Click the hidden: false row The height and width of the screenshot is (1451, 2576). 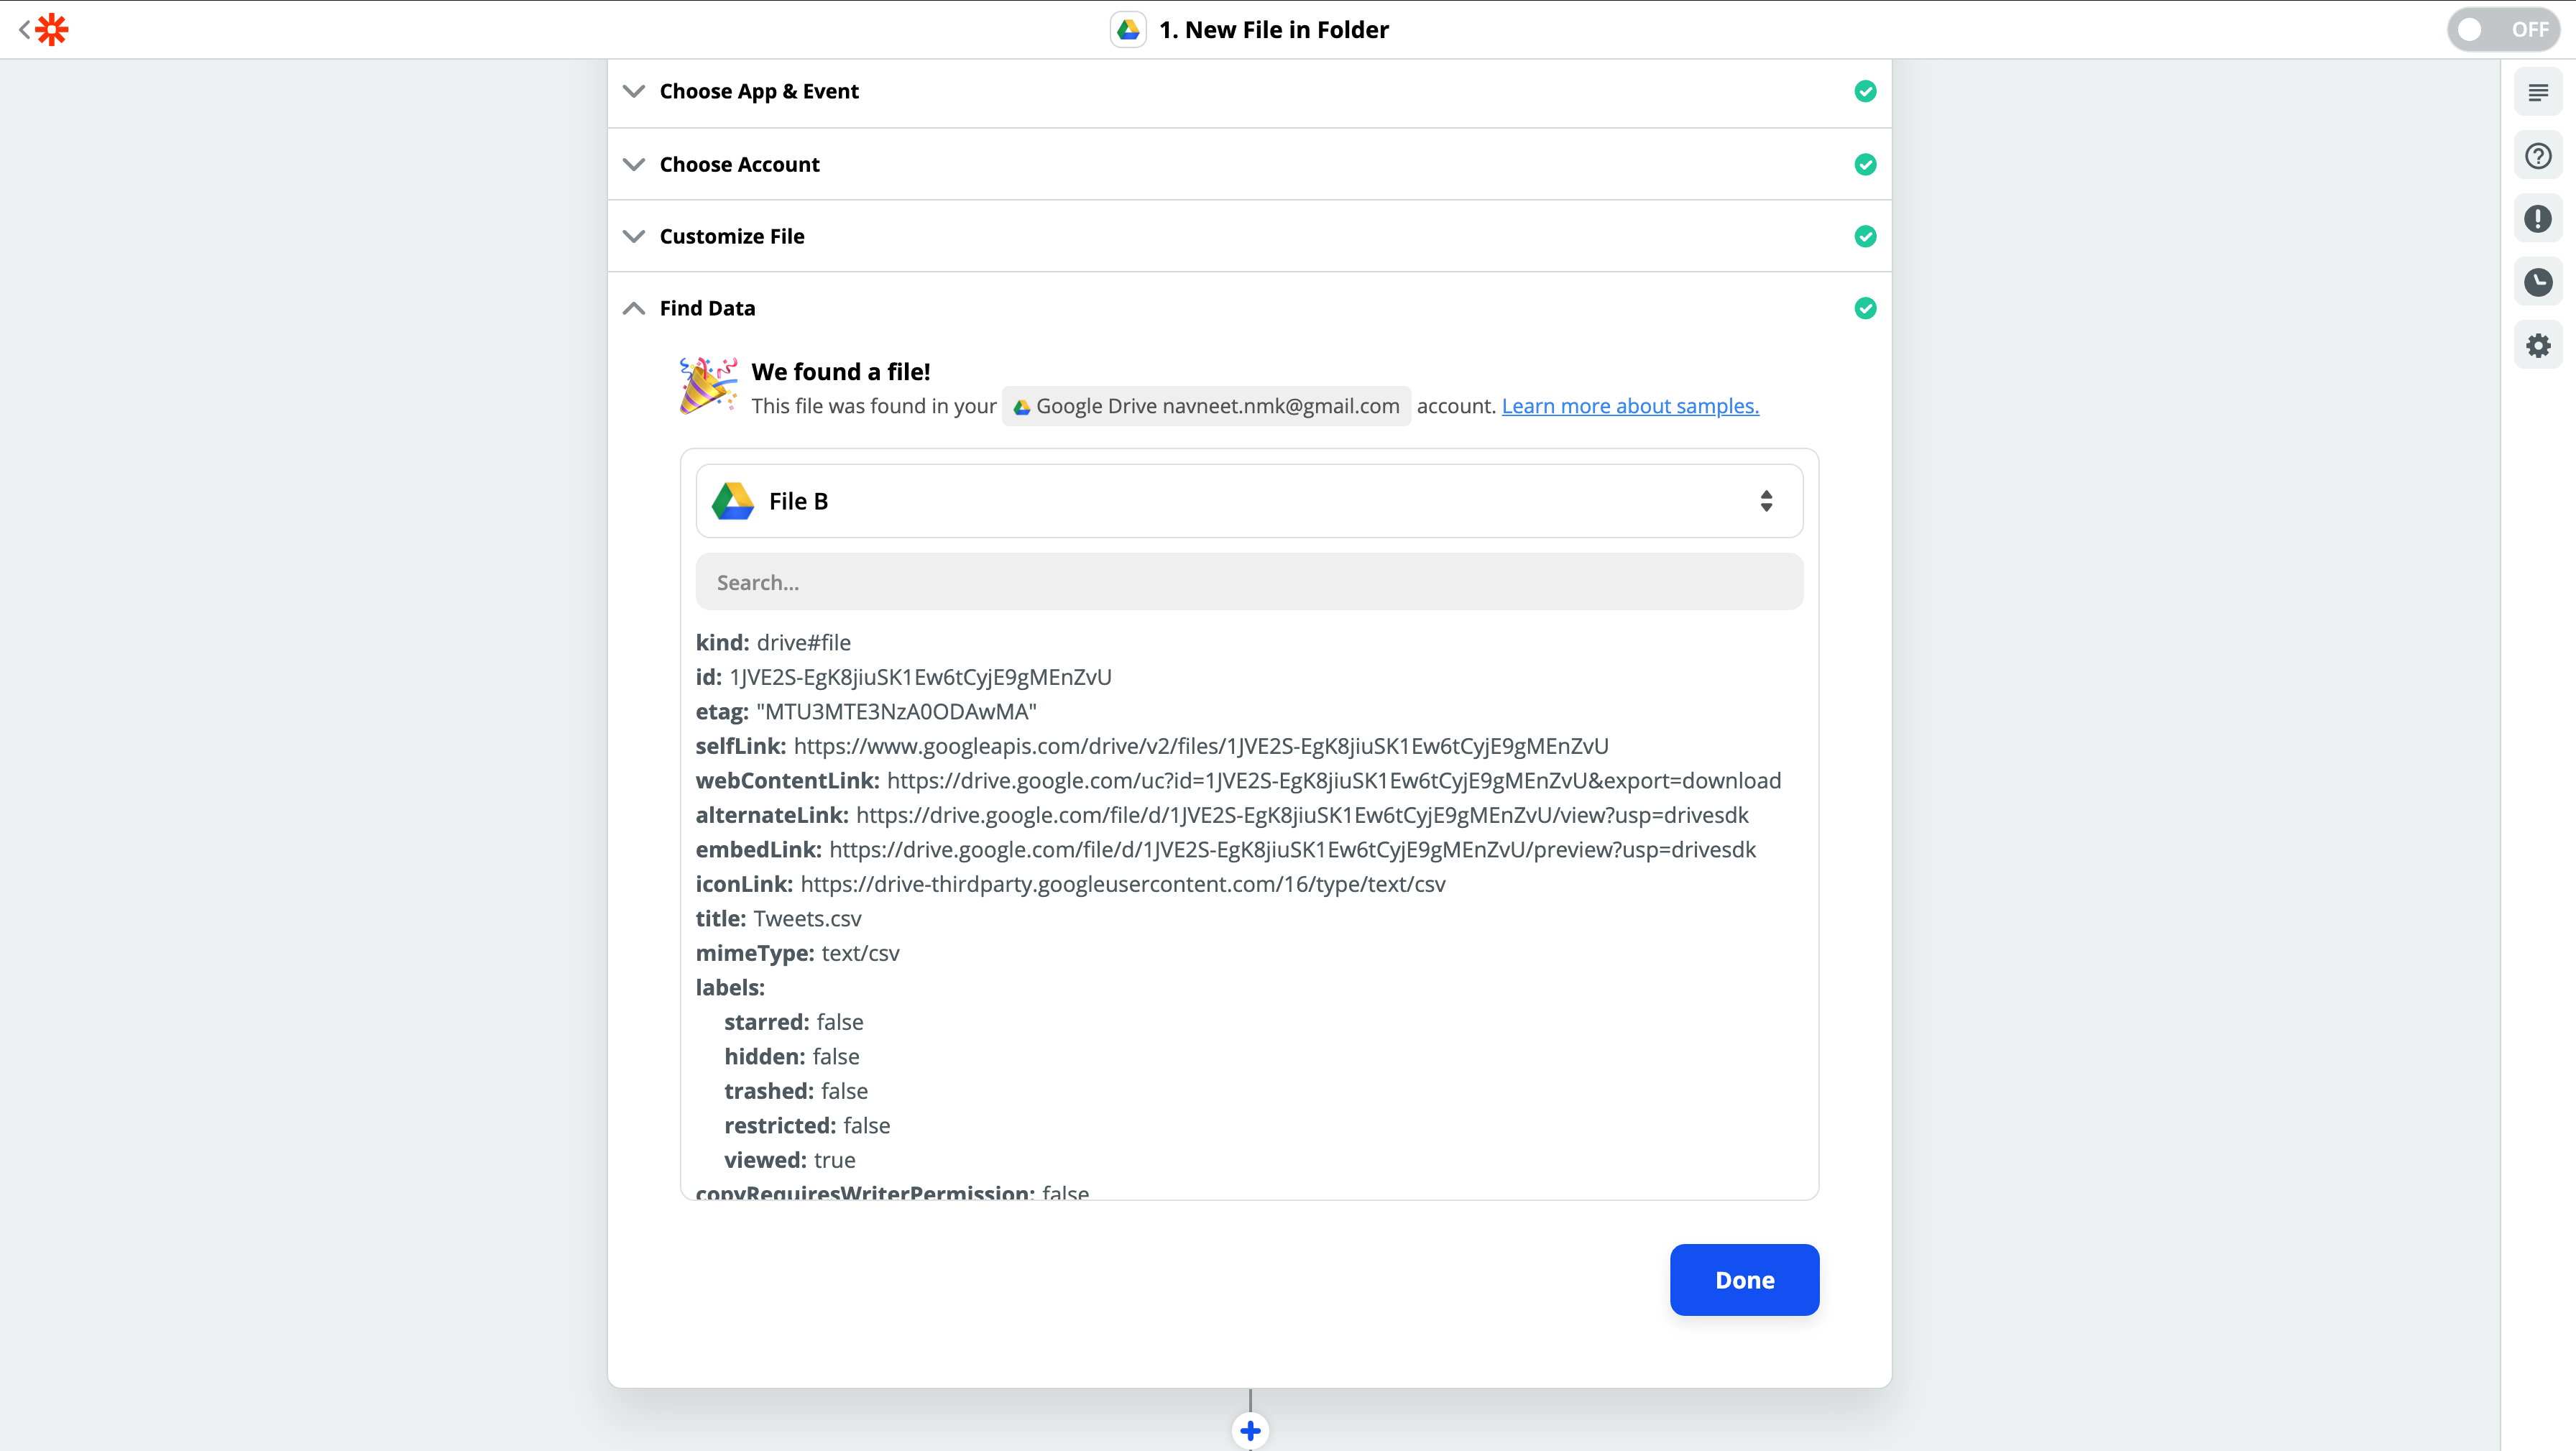(x=791, y=1056)
